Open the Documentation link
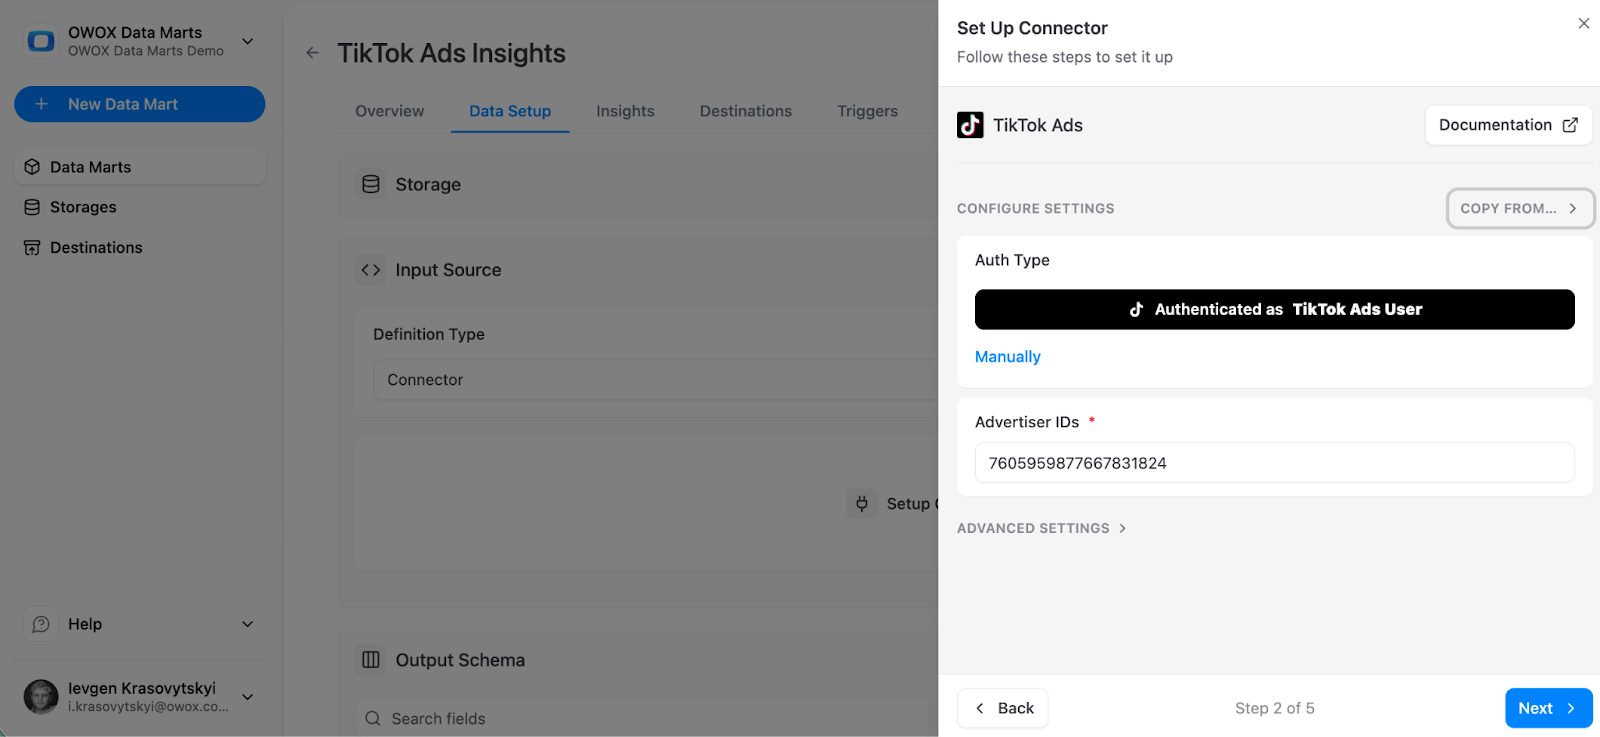This screenshot has width=1600, height=737. click(1508, 125)
